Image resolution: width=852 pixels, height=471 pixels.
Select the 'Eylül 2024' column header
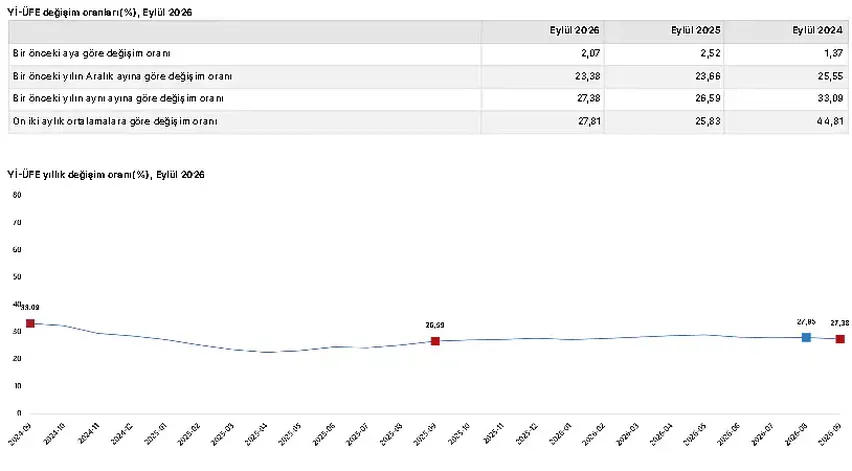point(817,30)
